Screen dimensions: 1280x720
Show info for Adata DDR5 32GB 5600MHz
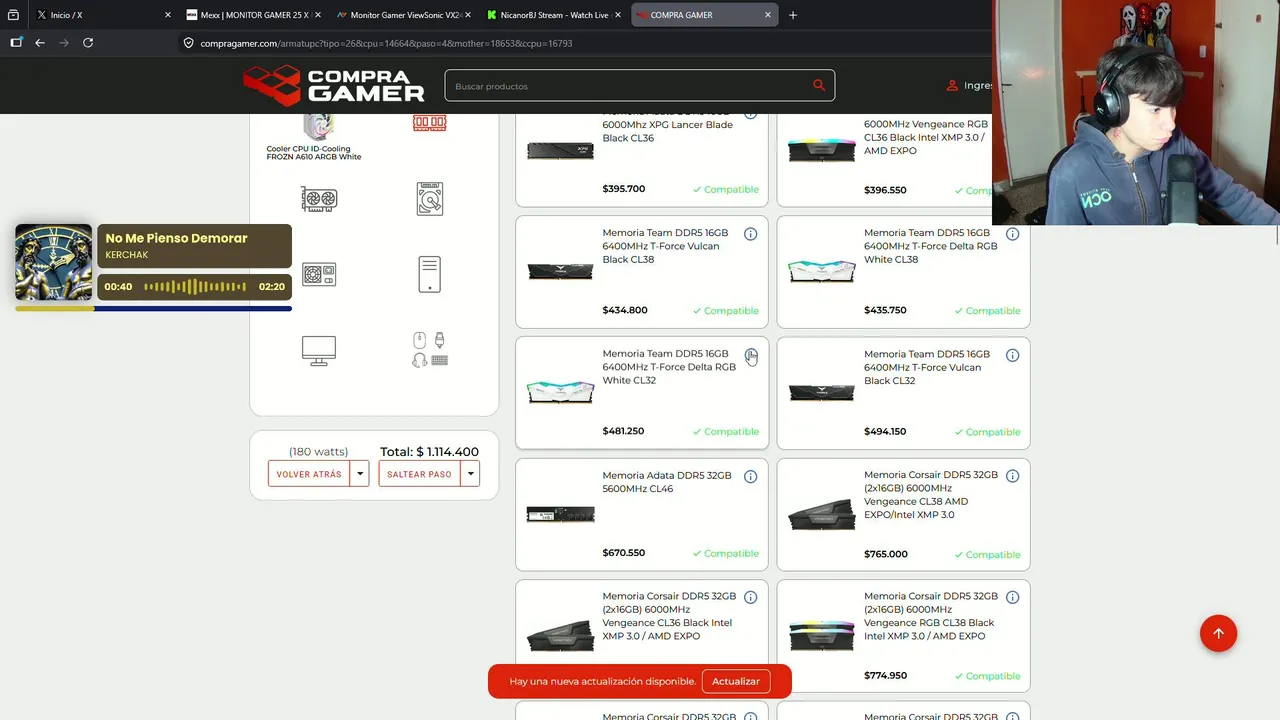(x=750, y=477)
